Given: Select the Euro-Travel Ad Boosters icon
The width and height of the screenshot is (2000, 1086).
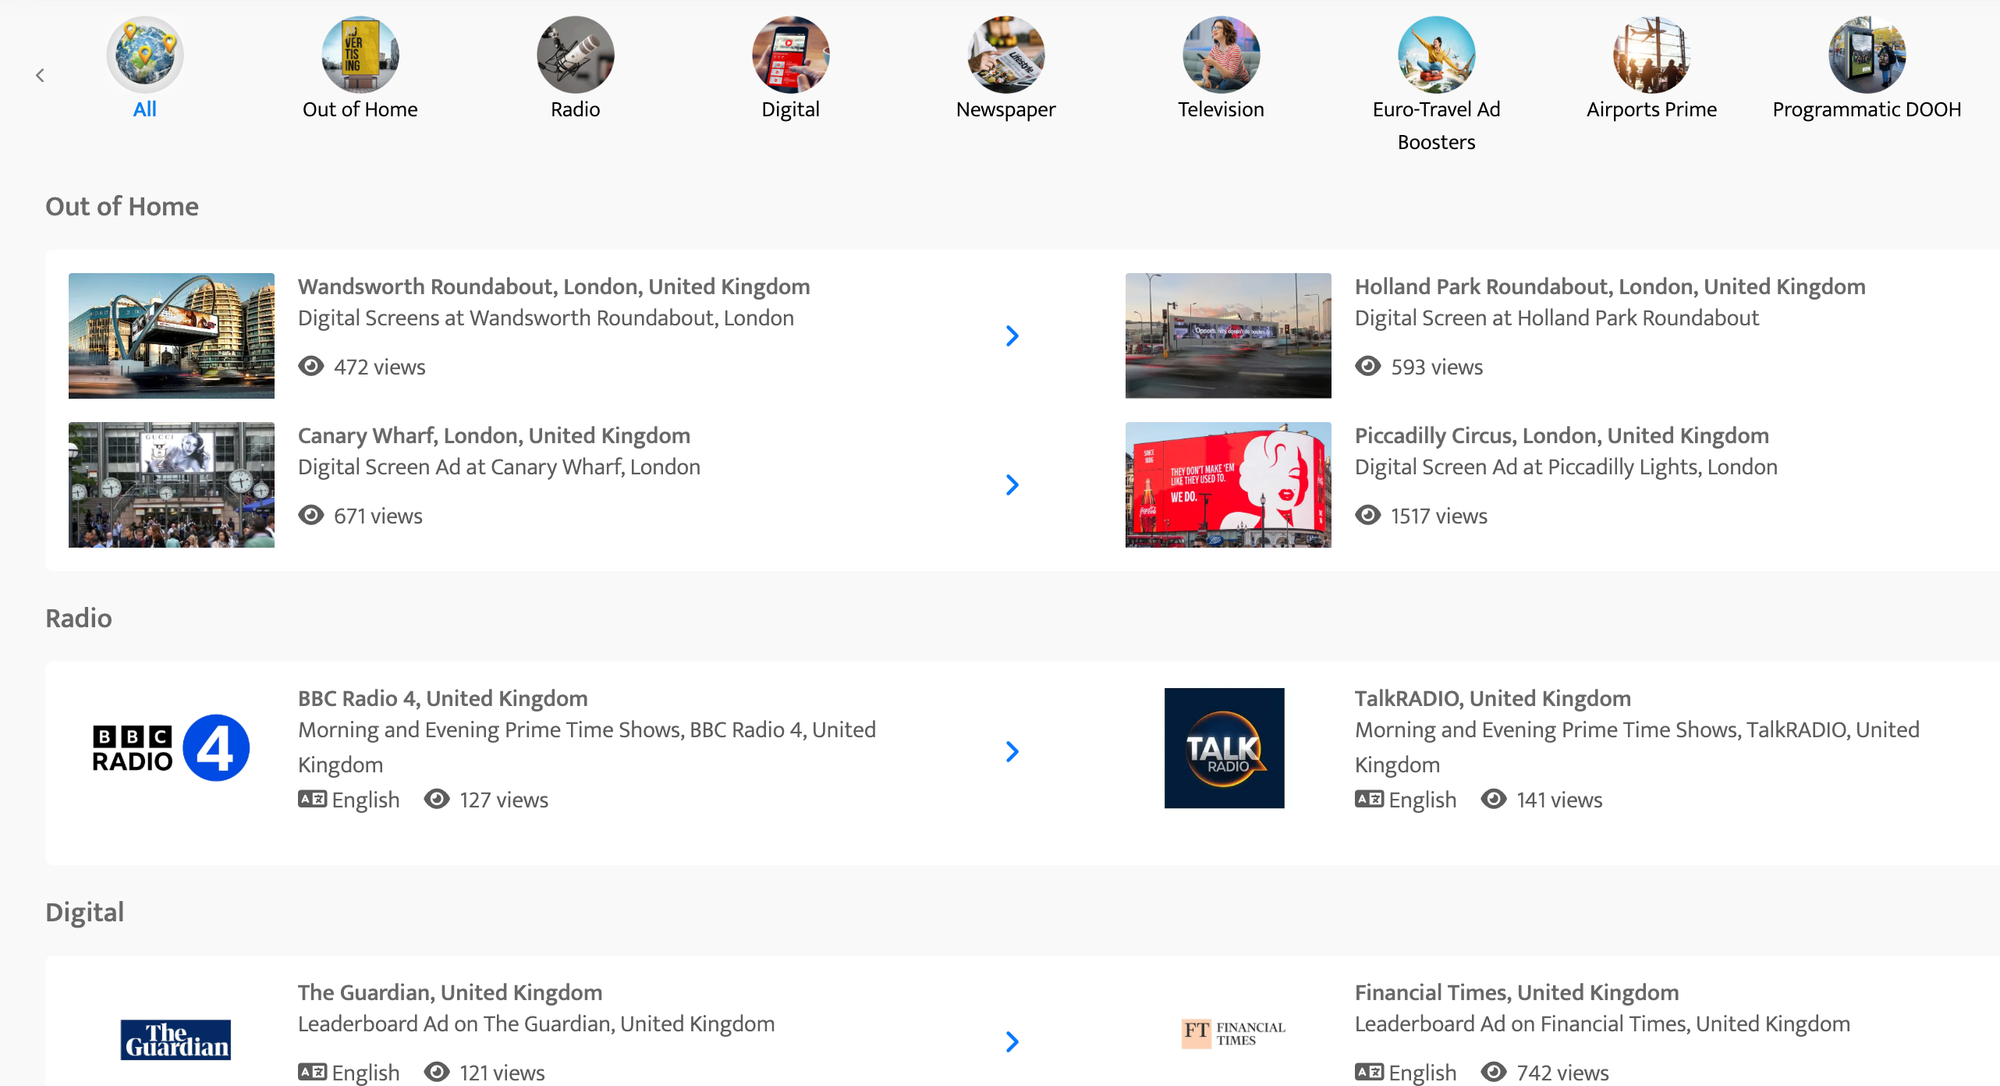Looking at the screenshot, I should pos(1436,55).
